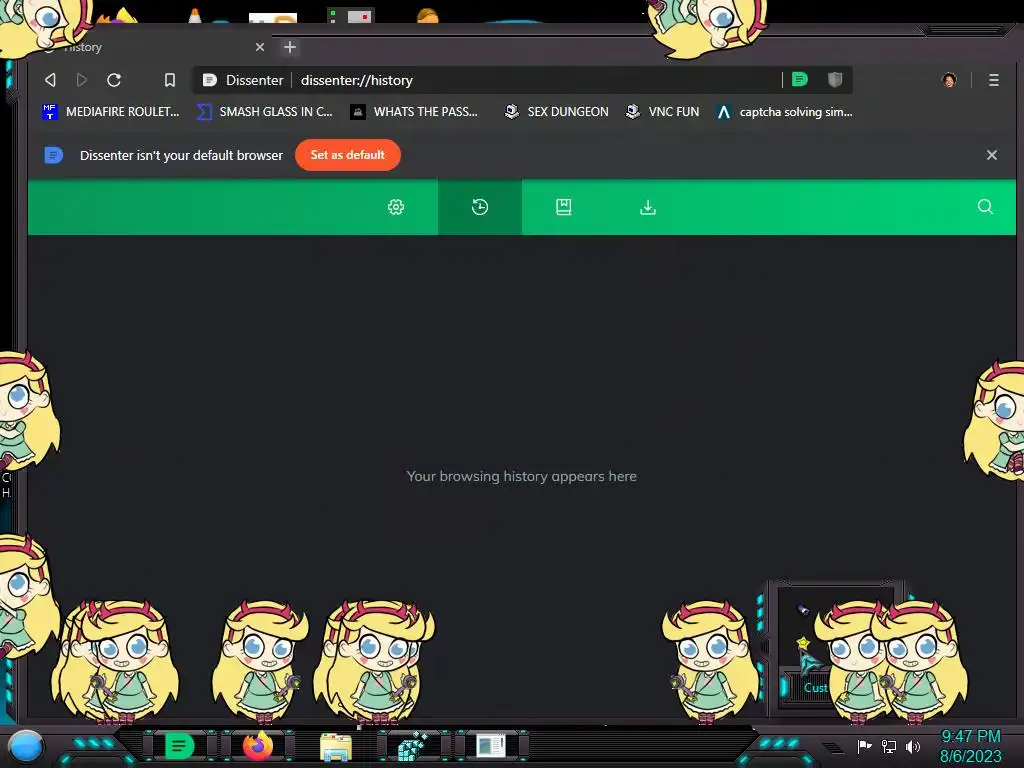Reload the history page
The height and width of the screenshot is (768, 1024).
[114, 80]
